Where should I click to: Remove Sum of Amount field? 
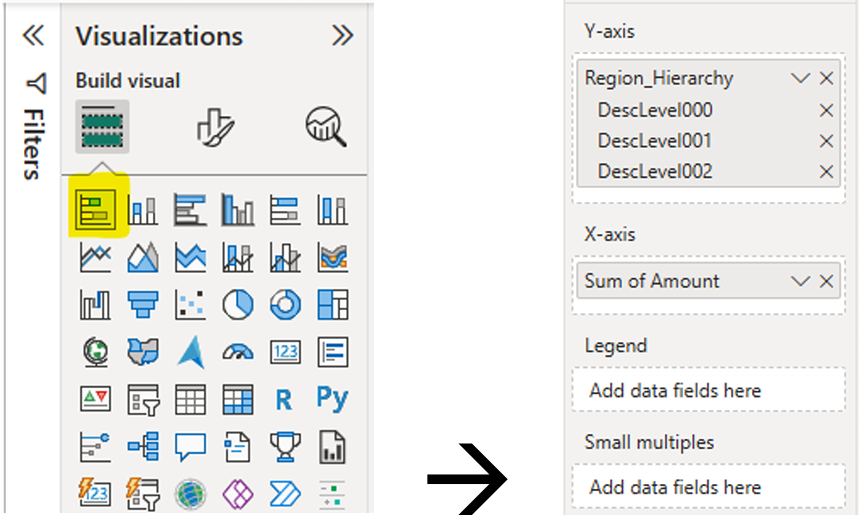(826, 281)
